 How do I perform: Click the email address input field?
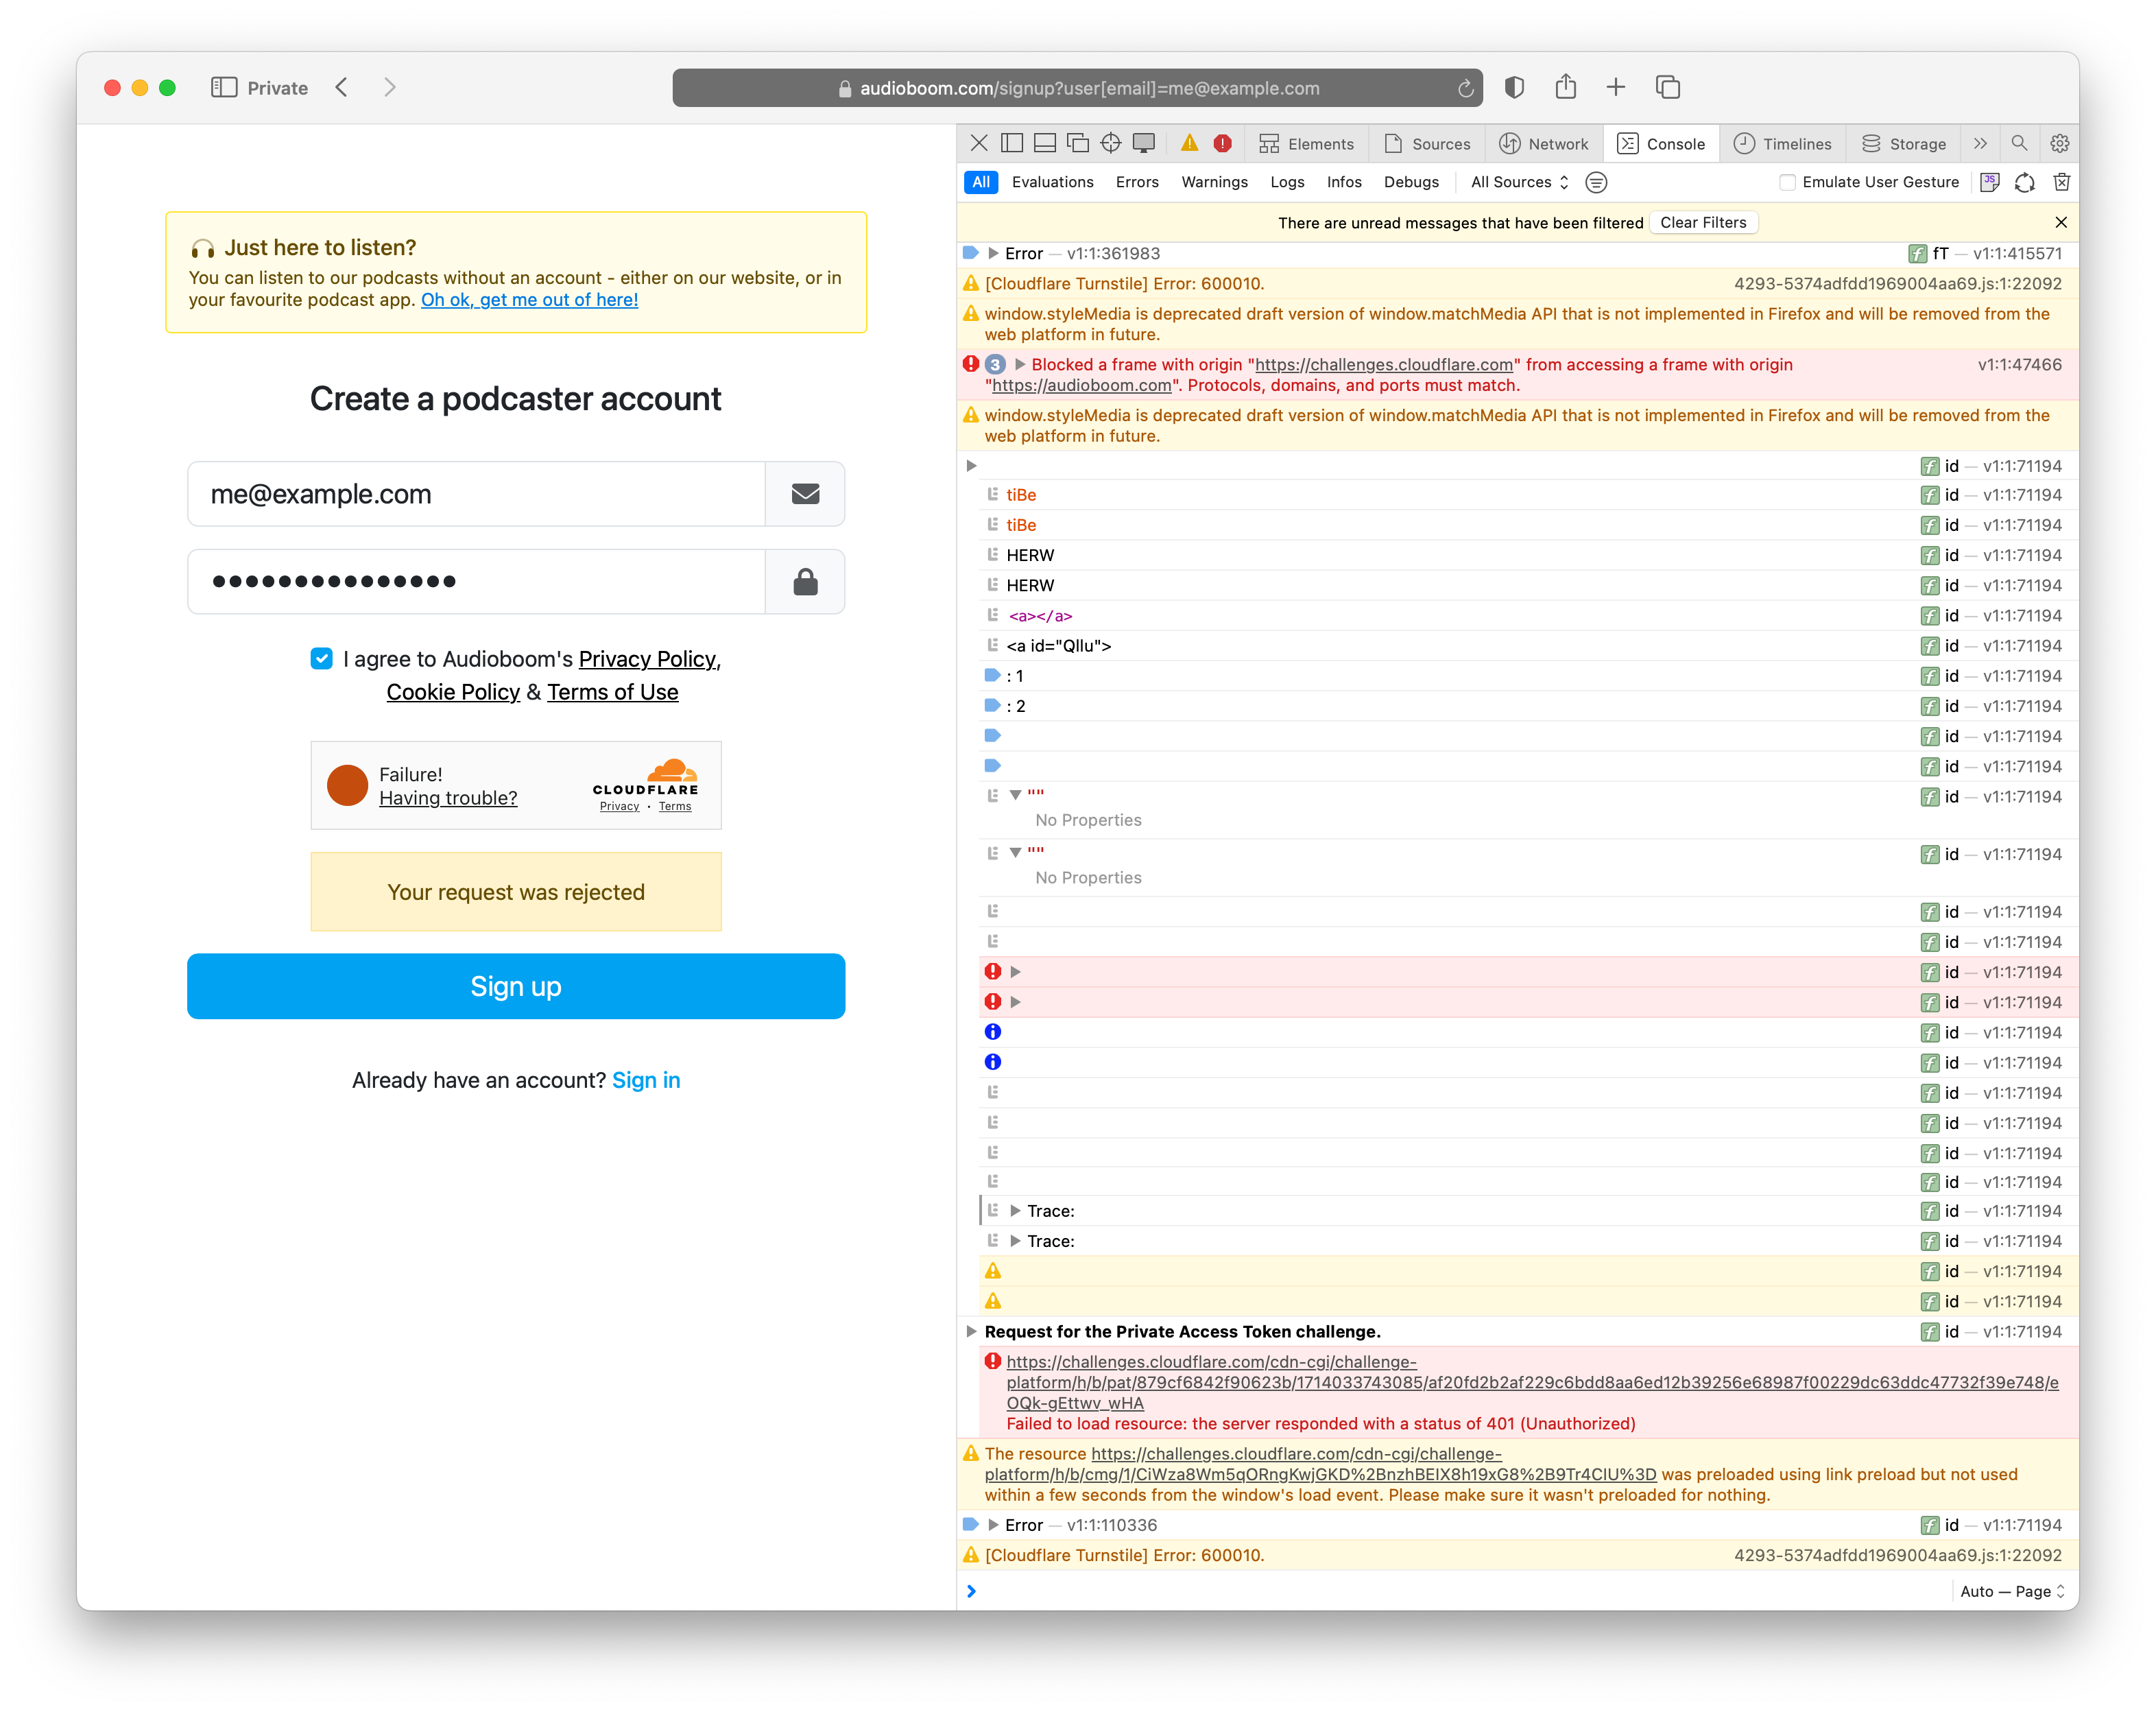click(476, 494)
